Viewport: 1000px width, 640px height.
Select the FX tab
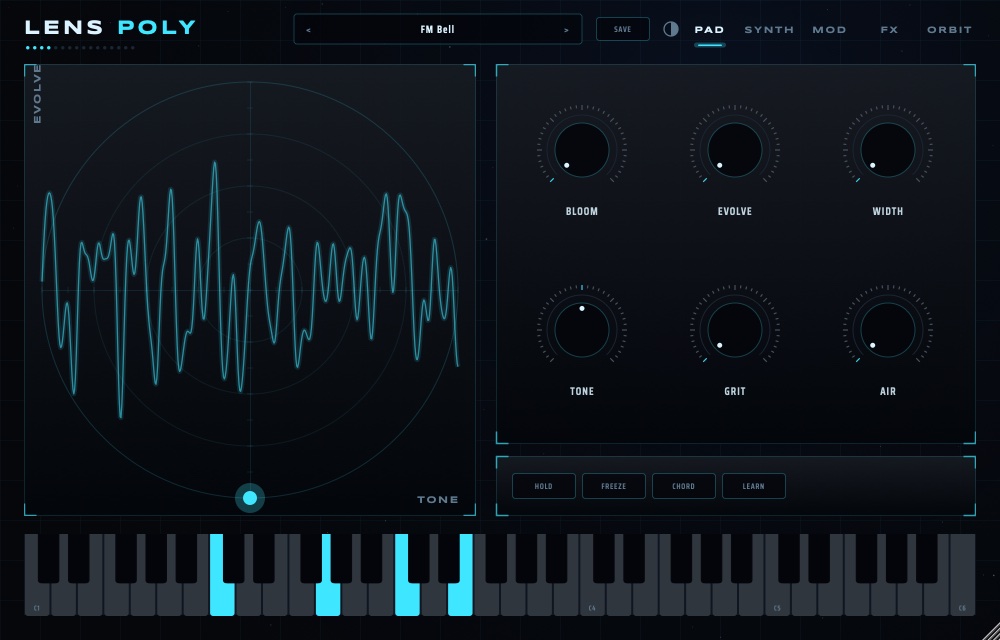coord(889,30)
